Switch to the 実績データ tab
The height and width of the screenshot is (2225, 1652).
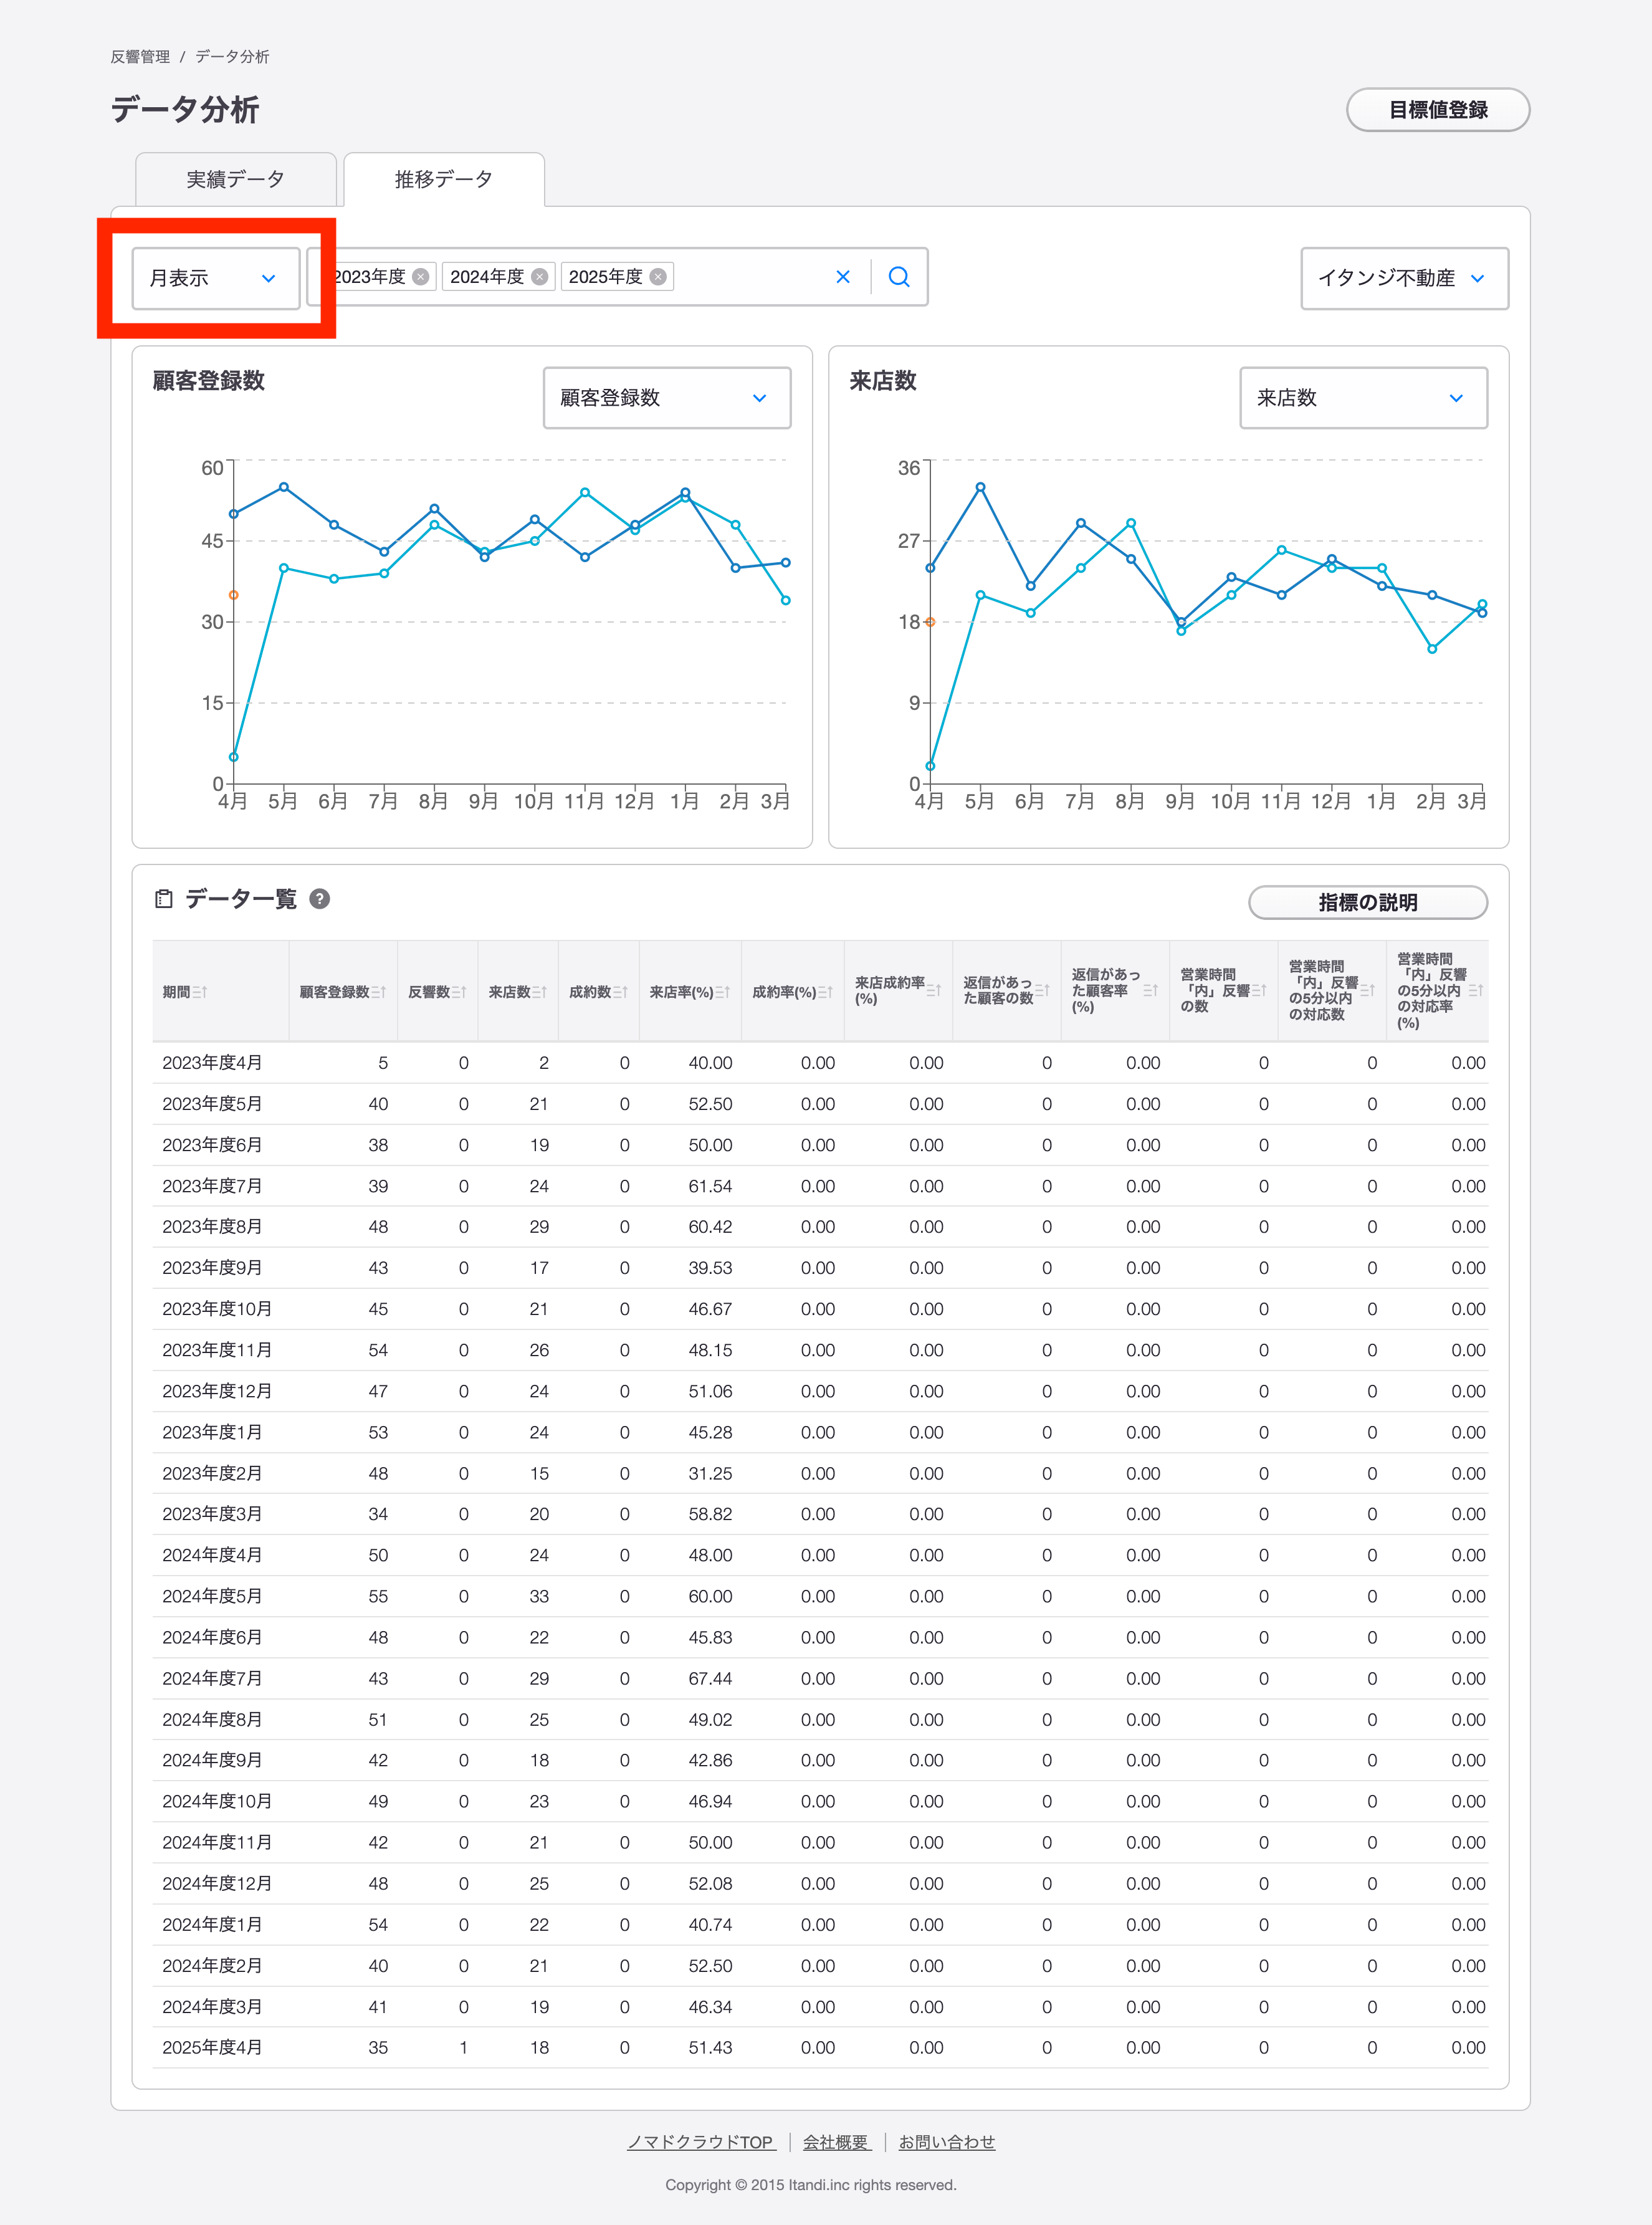pos(236,179)
